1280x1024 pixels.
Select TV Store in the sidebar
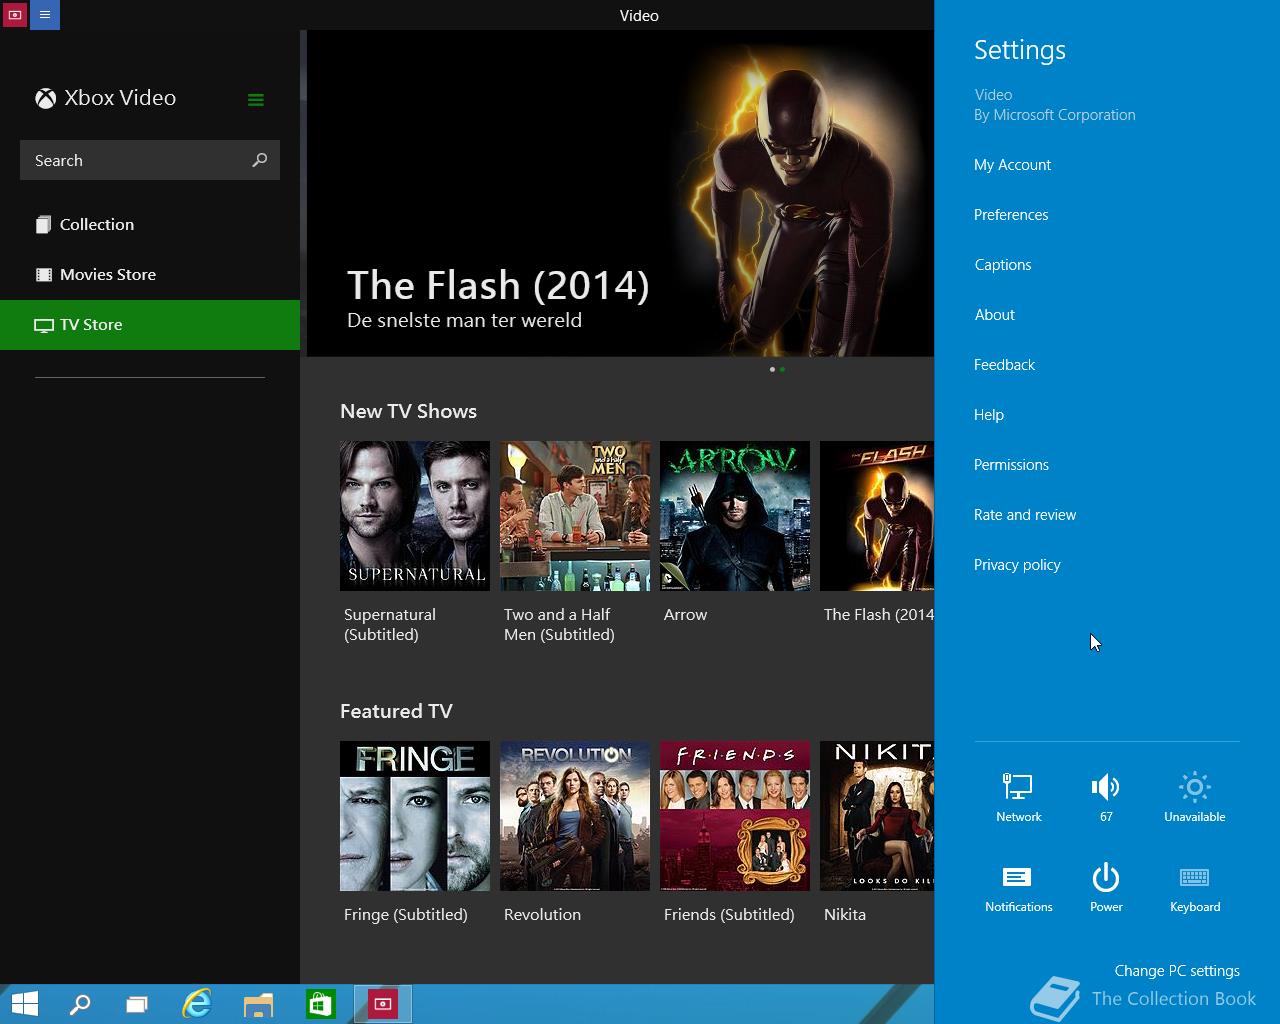(150, 324)
